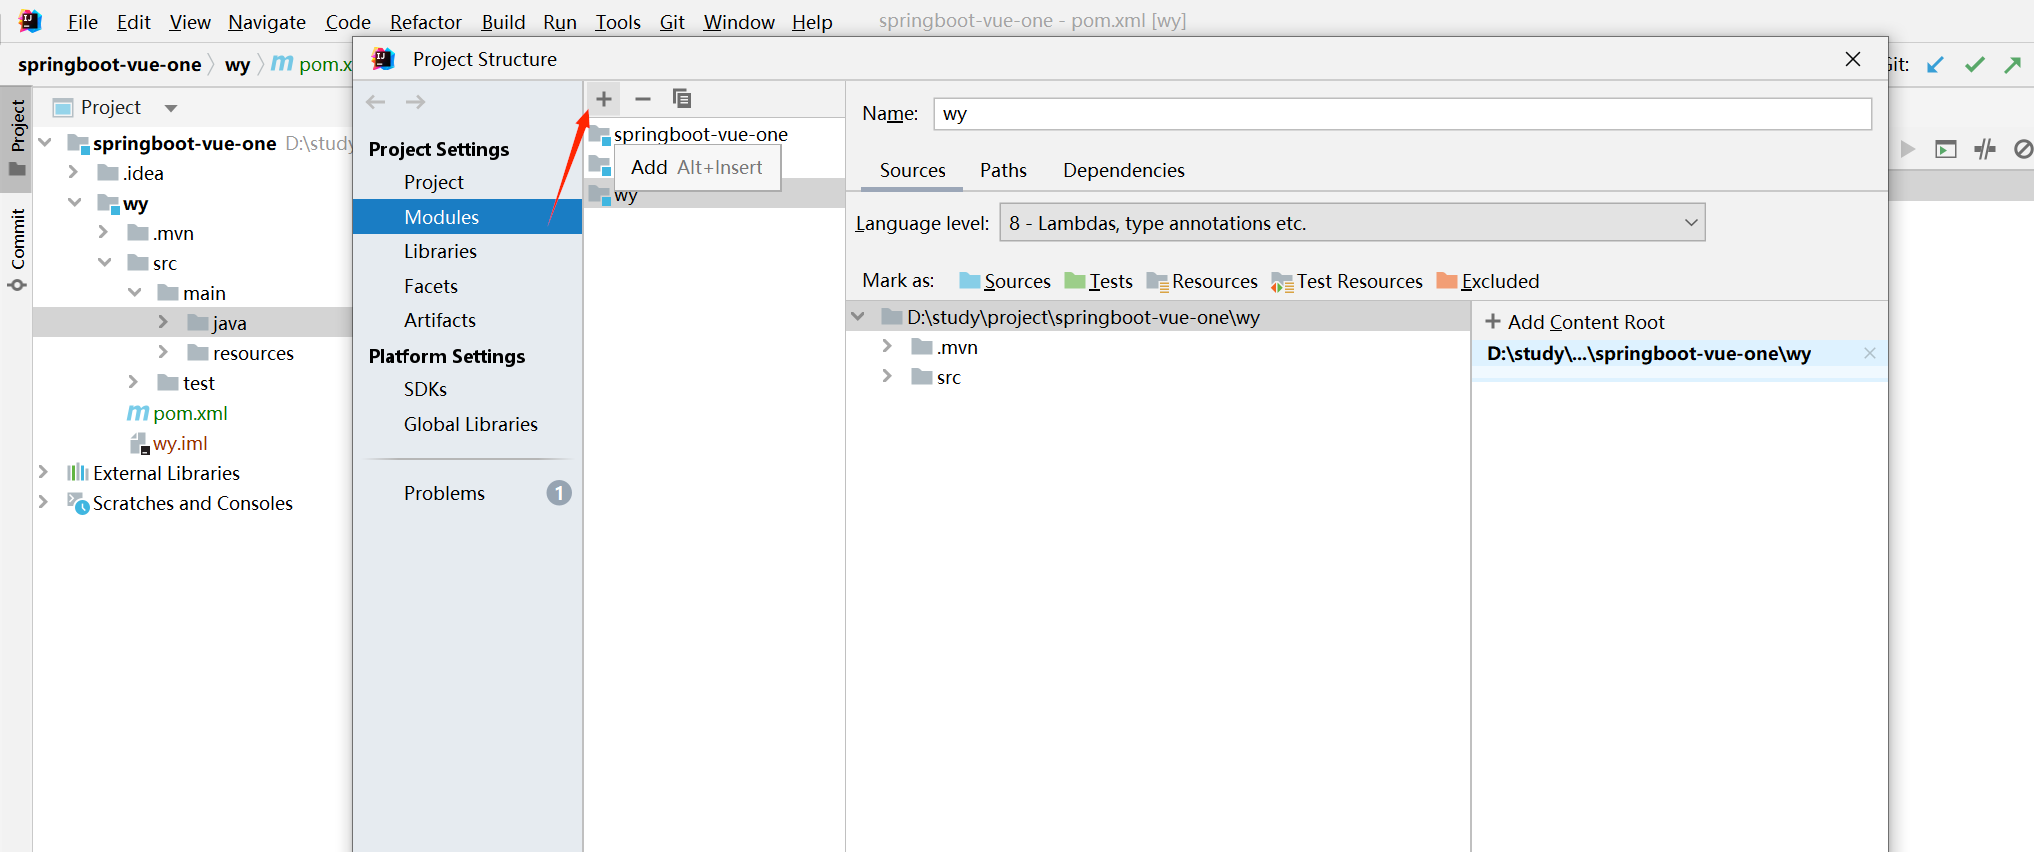Click springboot-vue-one breadcrumb

(x=110, y=64)
